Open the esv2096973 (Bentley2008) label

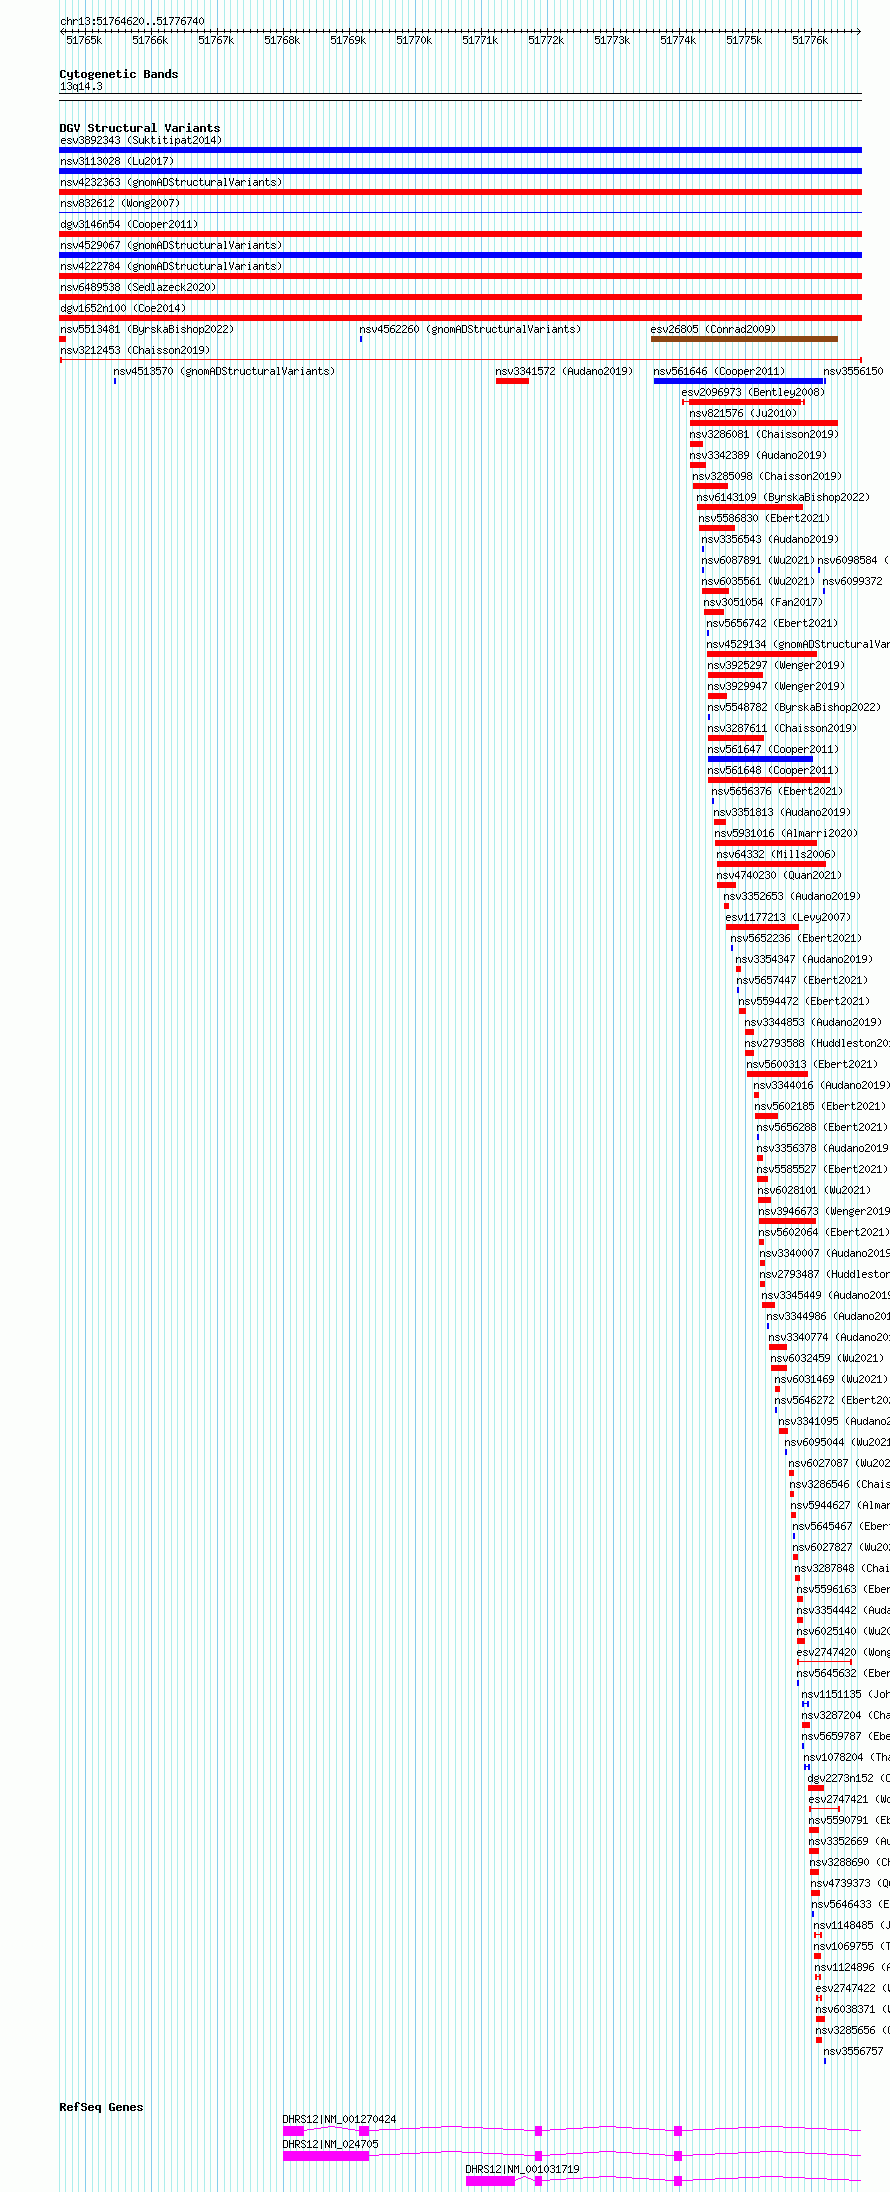[x=754, y=392]
